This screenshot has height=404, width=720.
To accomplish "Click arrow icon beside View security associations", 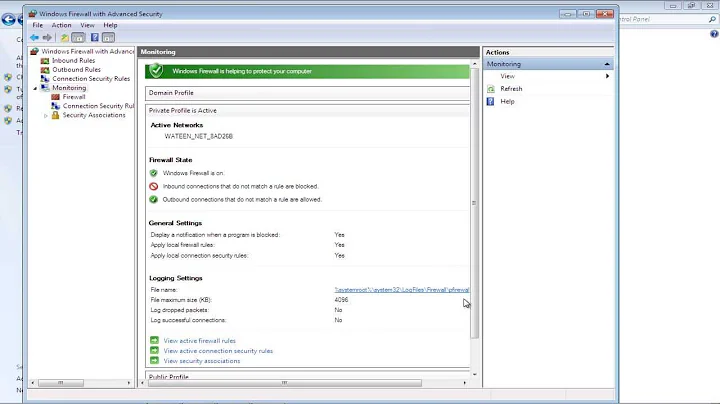I will pos(154,360).
